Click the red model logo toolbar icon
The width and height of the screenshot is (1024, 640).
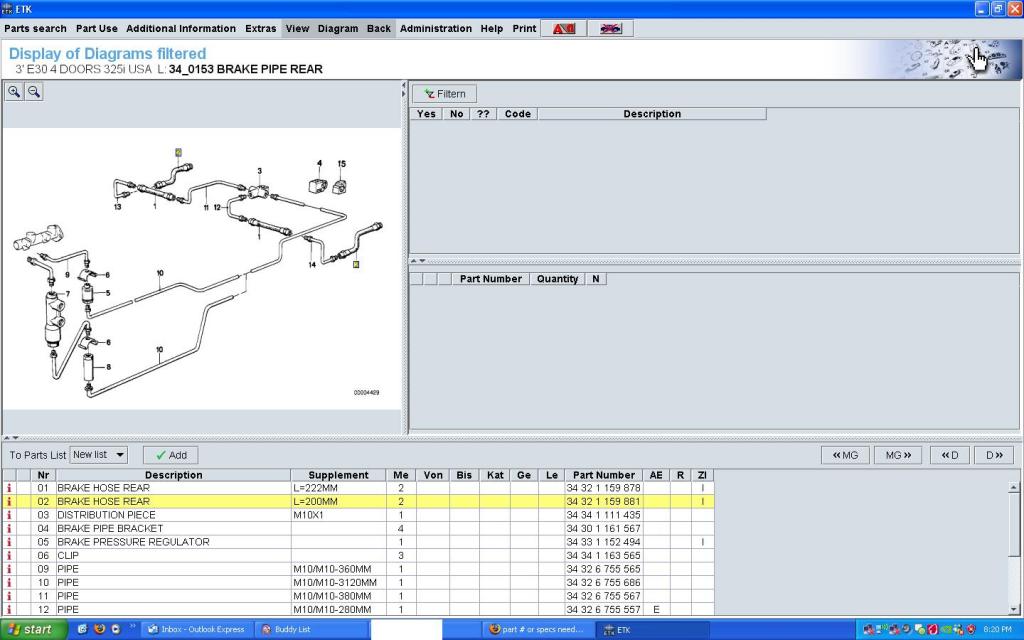click(563, 29)
